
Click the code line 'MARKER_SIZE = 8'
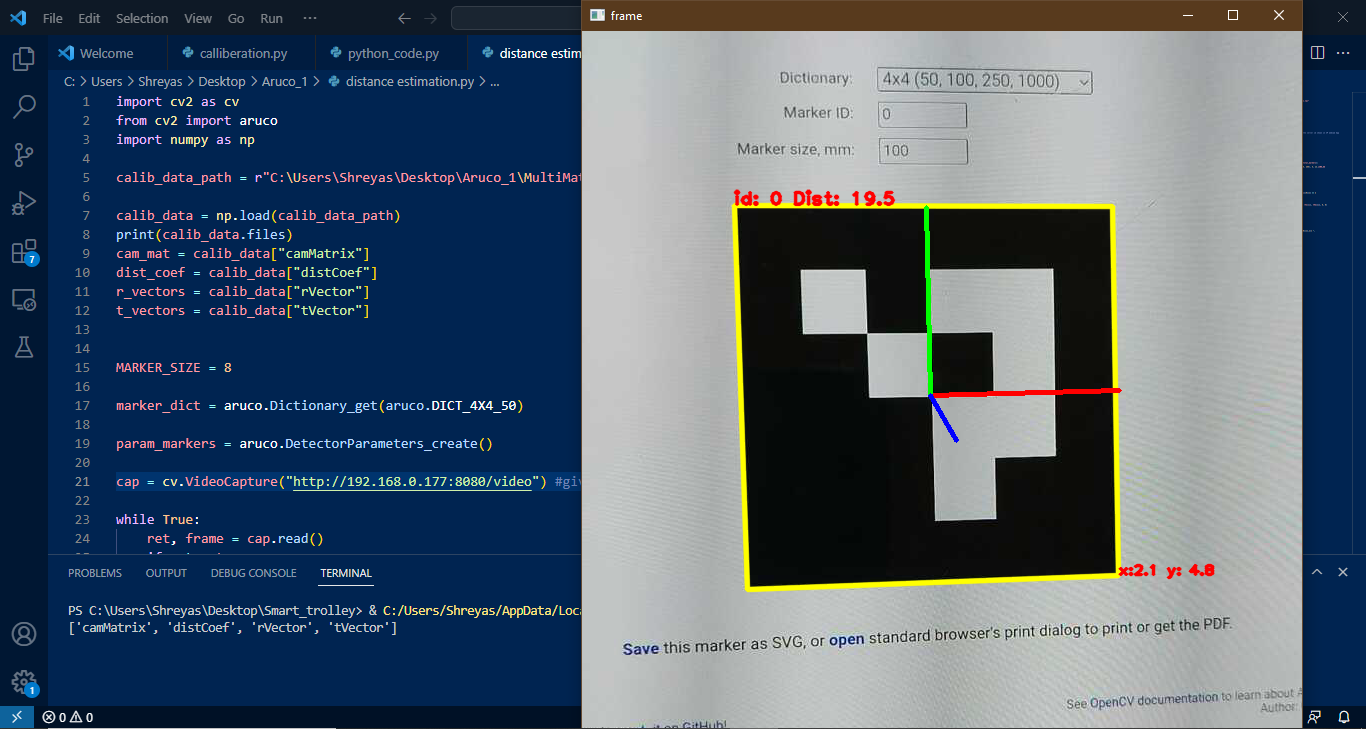coord(174,368)
